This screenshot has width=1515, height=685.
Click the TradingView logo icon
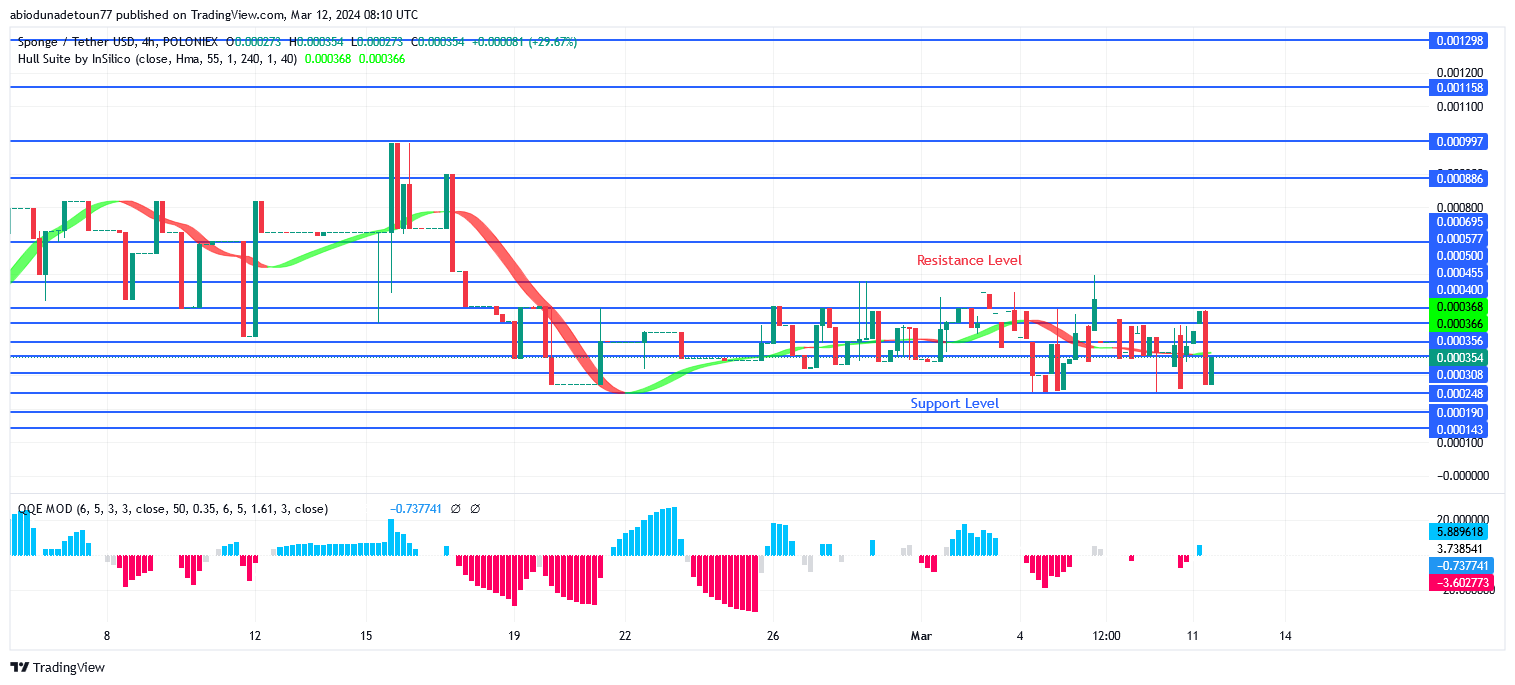(19, 667)
